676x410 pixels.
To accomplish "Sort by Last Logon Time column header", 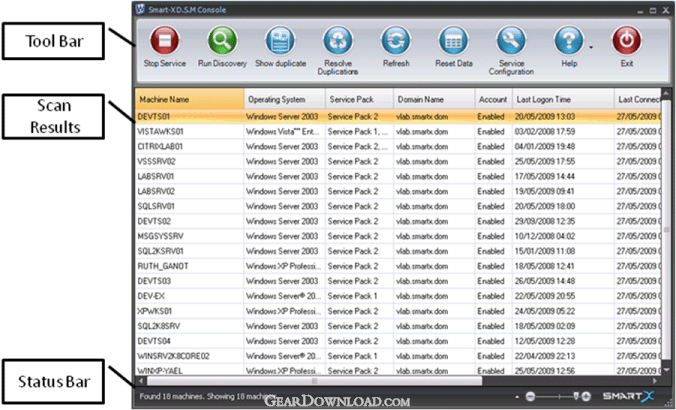I will 563,99.
